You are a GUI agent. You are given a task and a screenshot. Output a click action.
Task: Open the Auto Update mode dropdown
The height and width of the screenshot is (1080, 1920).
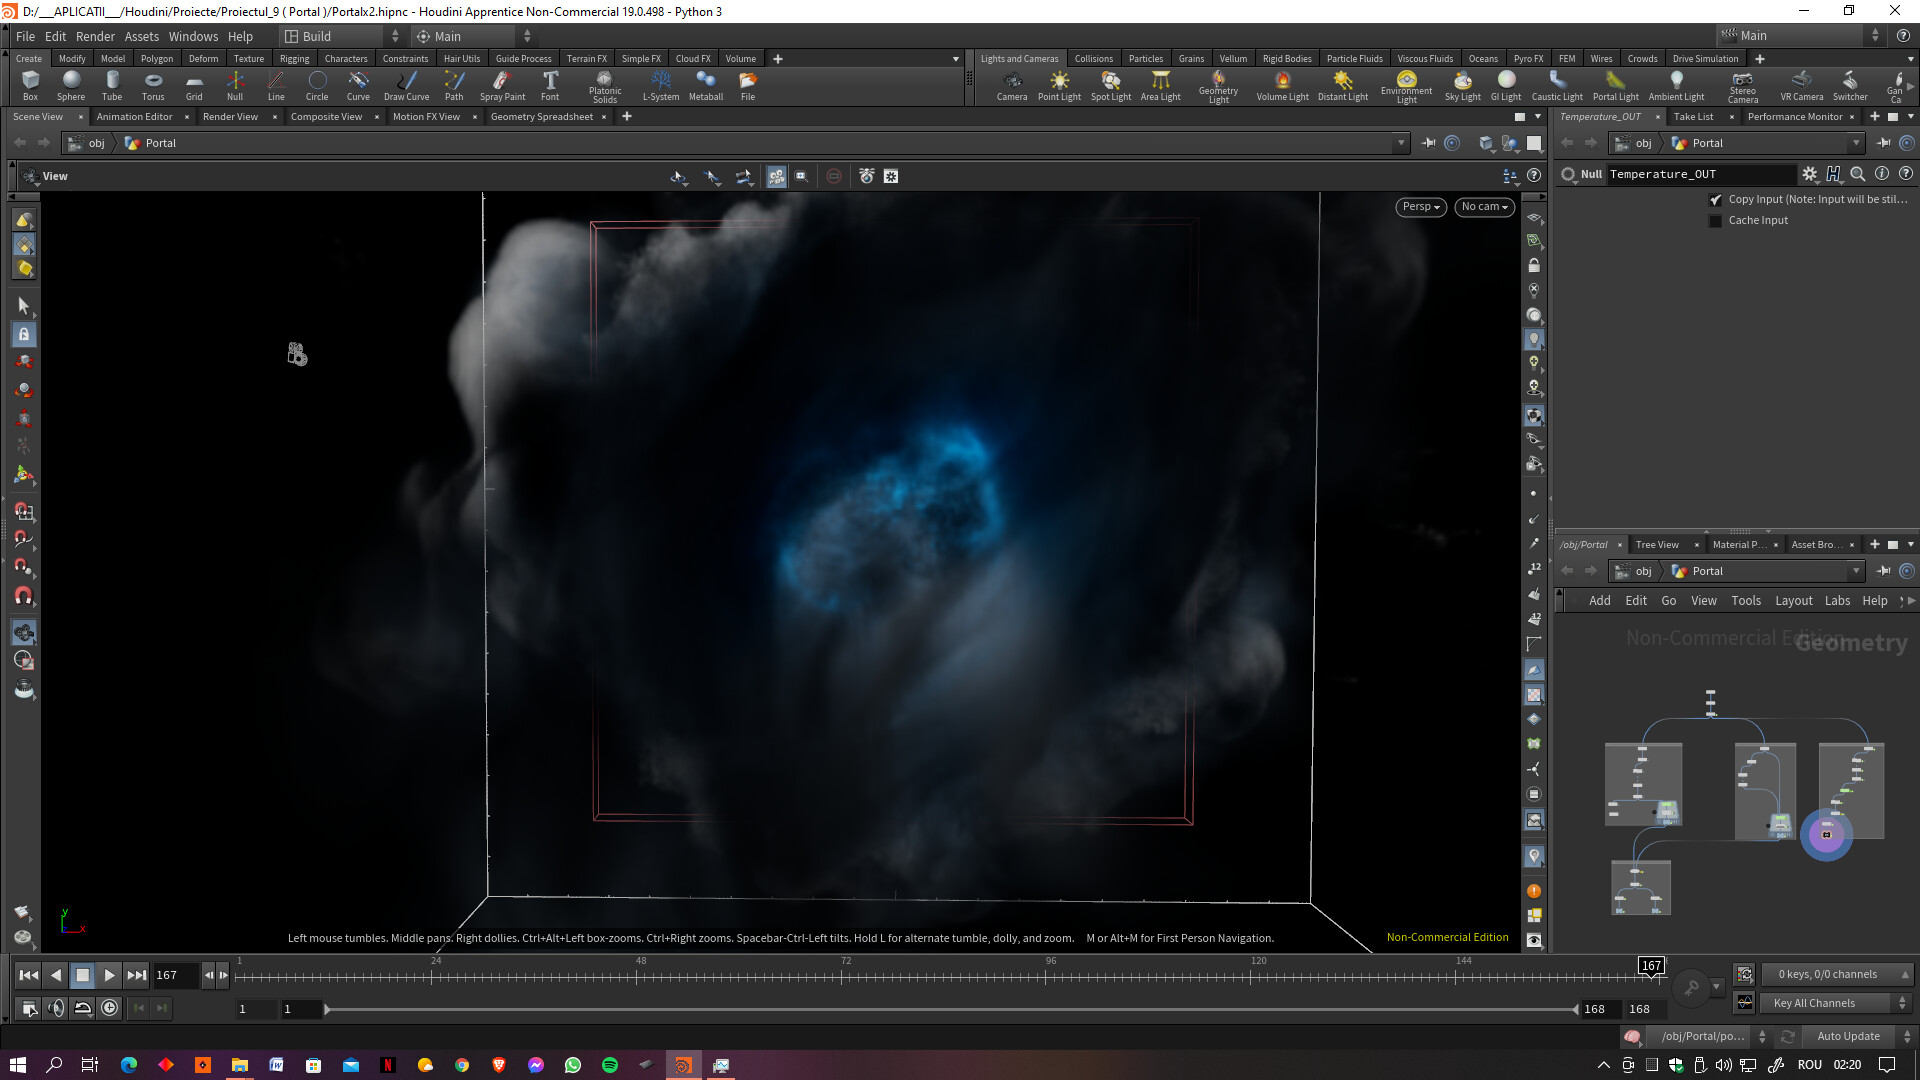[1846, 1036]
